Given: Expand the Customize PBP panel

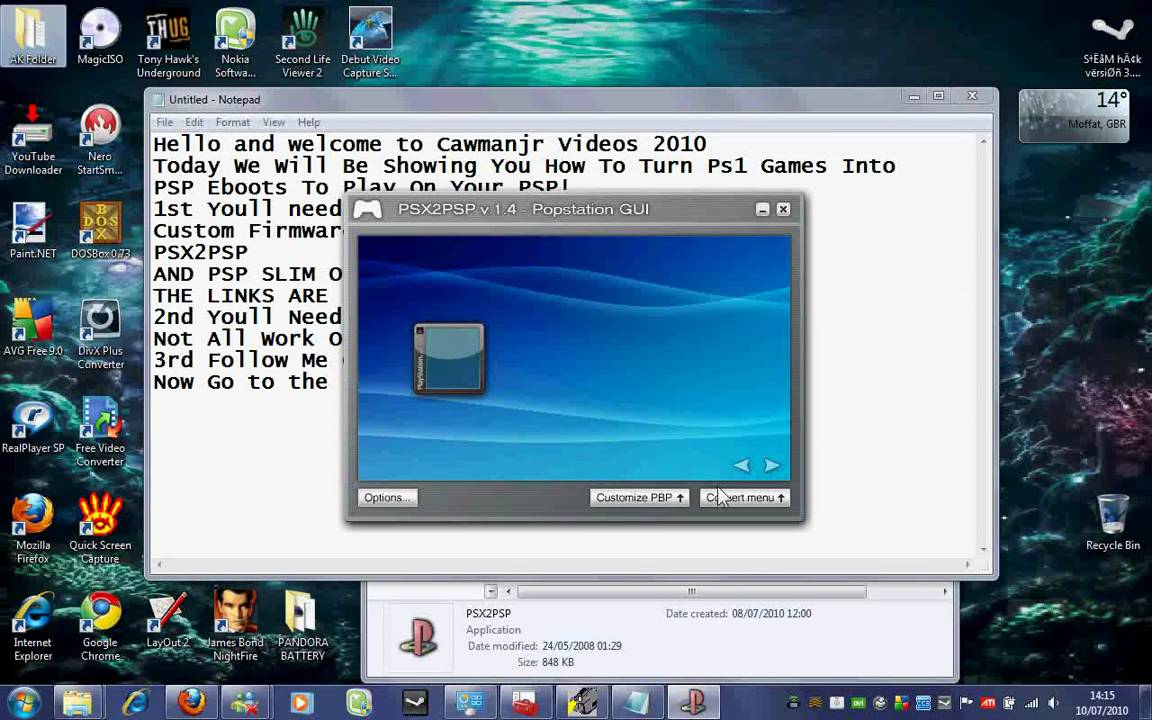Looking at the screenshot, I should 639,497.
